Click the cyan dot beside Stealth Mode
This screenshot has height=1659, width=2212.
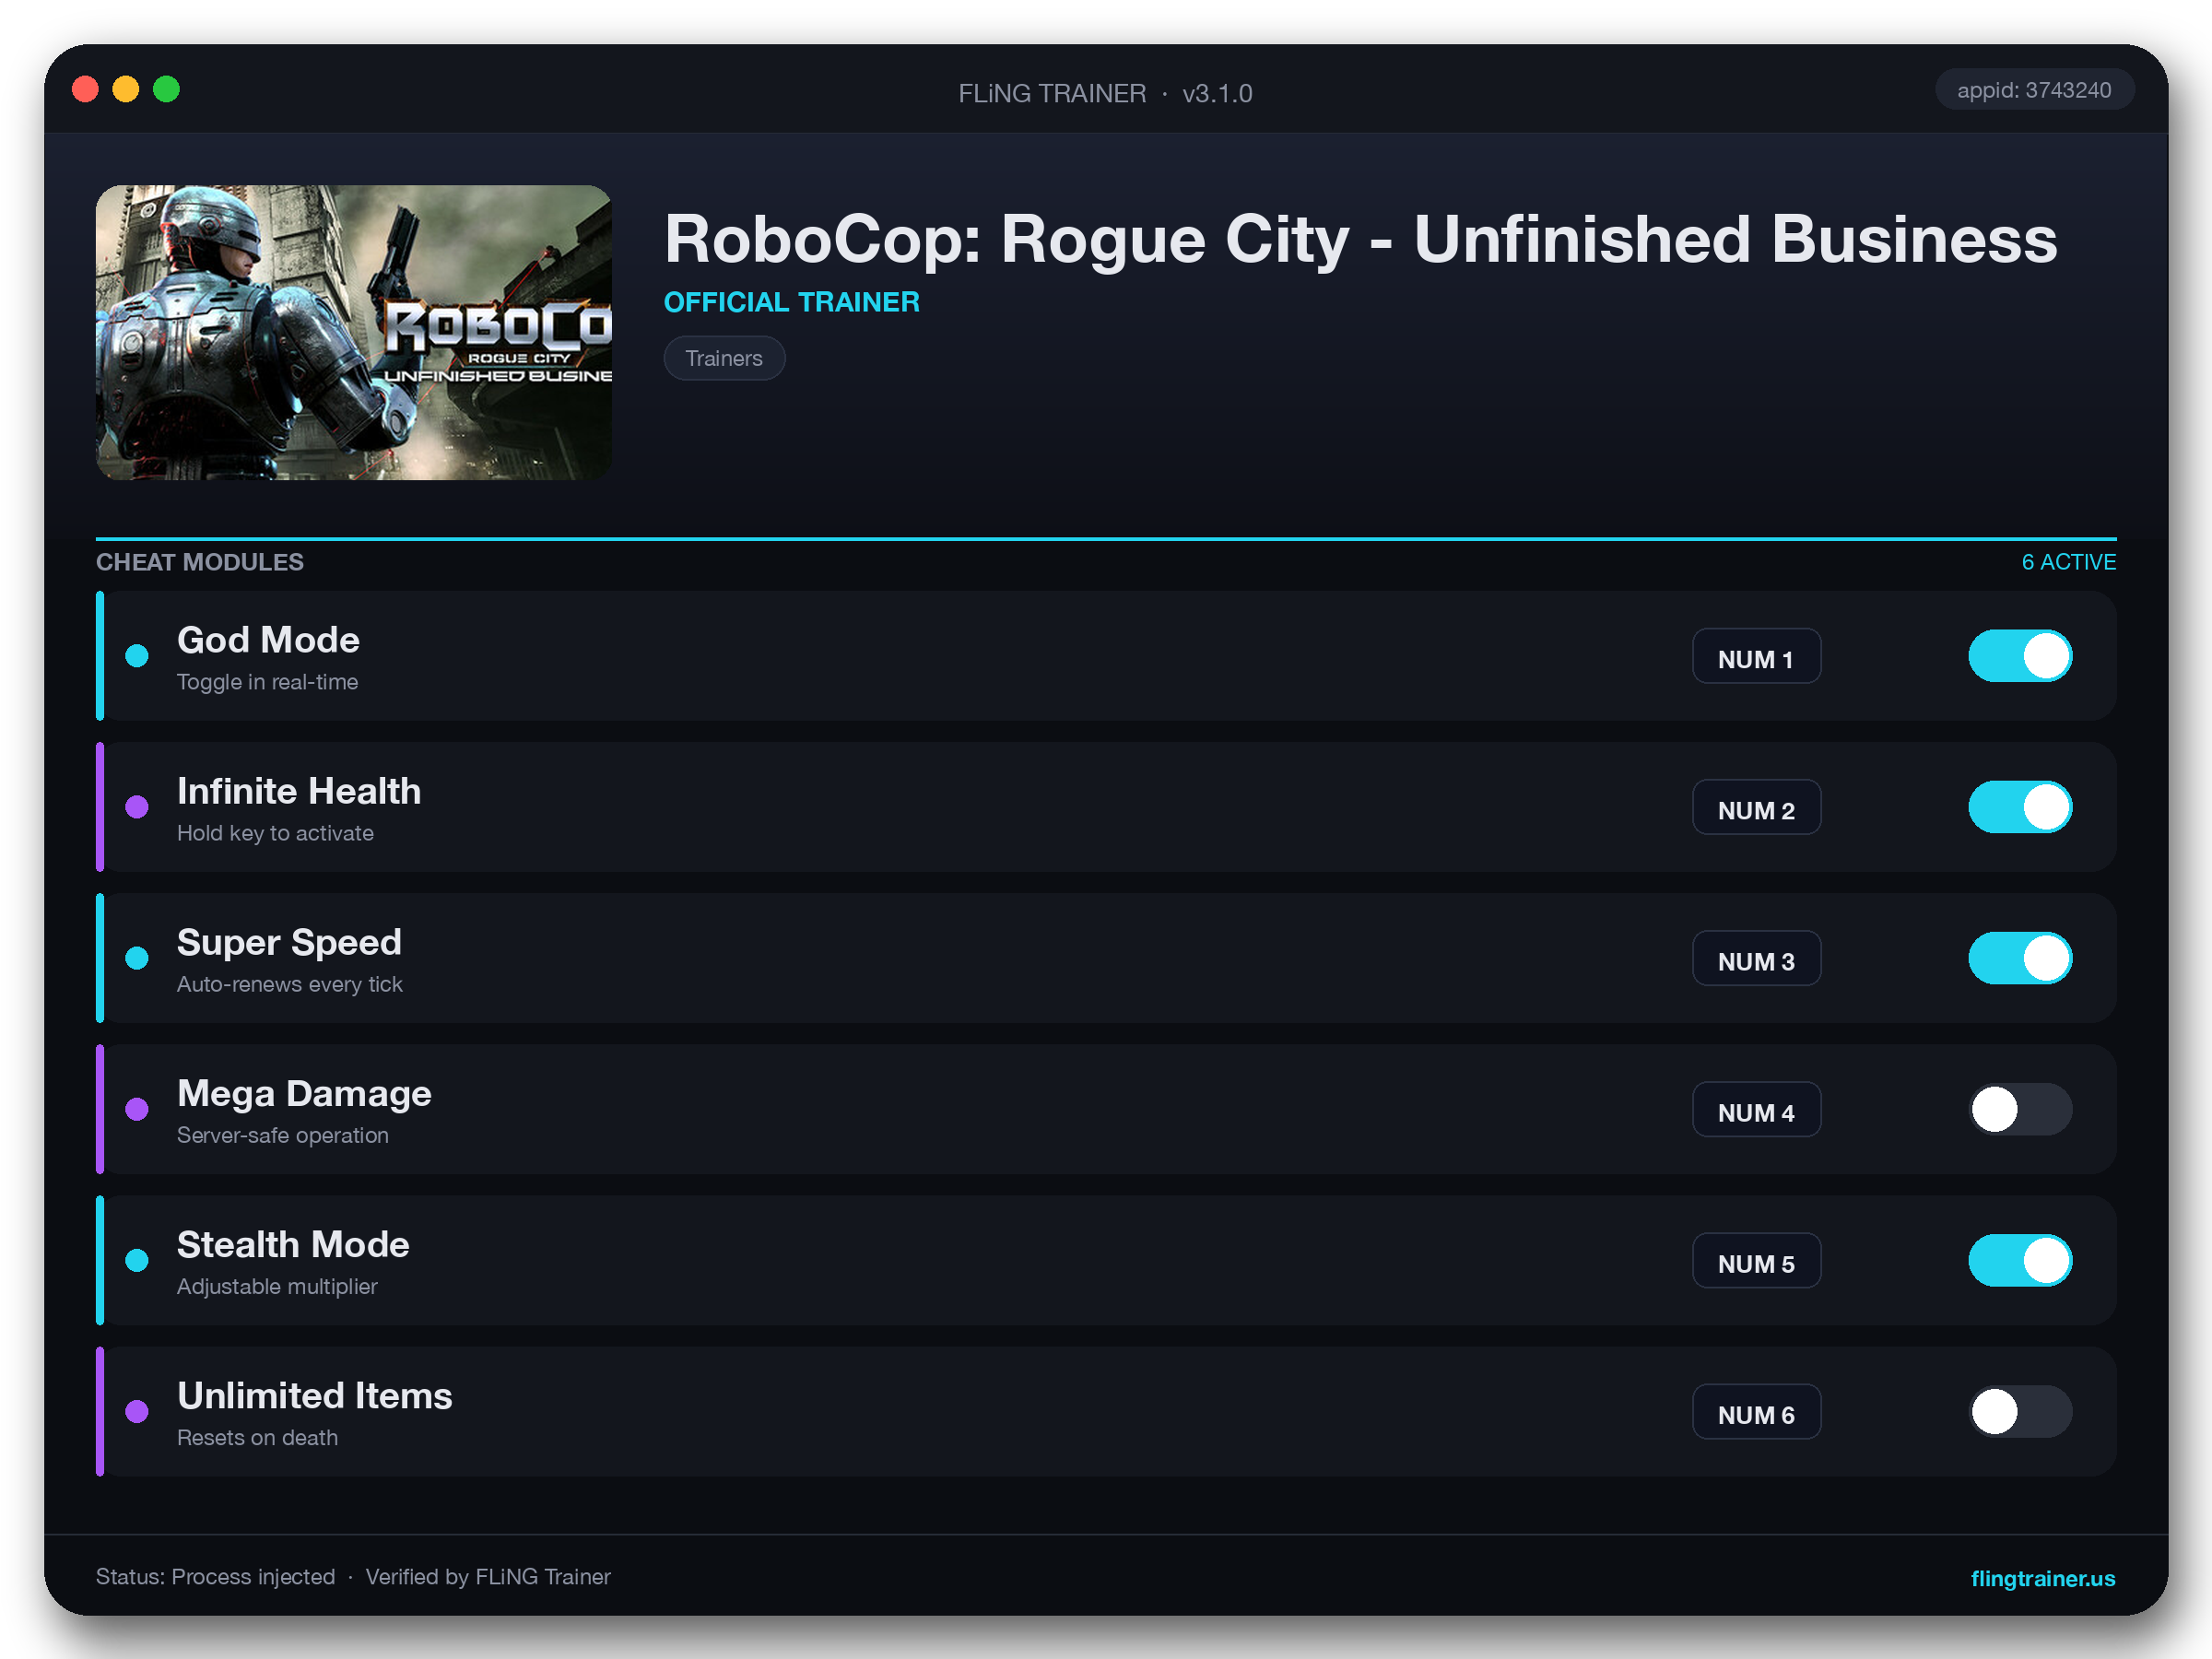pyautogui.click(x=137, y=1260)
